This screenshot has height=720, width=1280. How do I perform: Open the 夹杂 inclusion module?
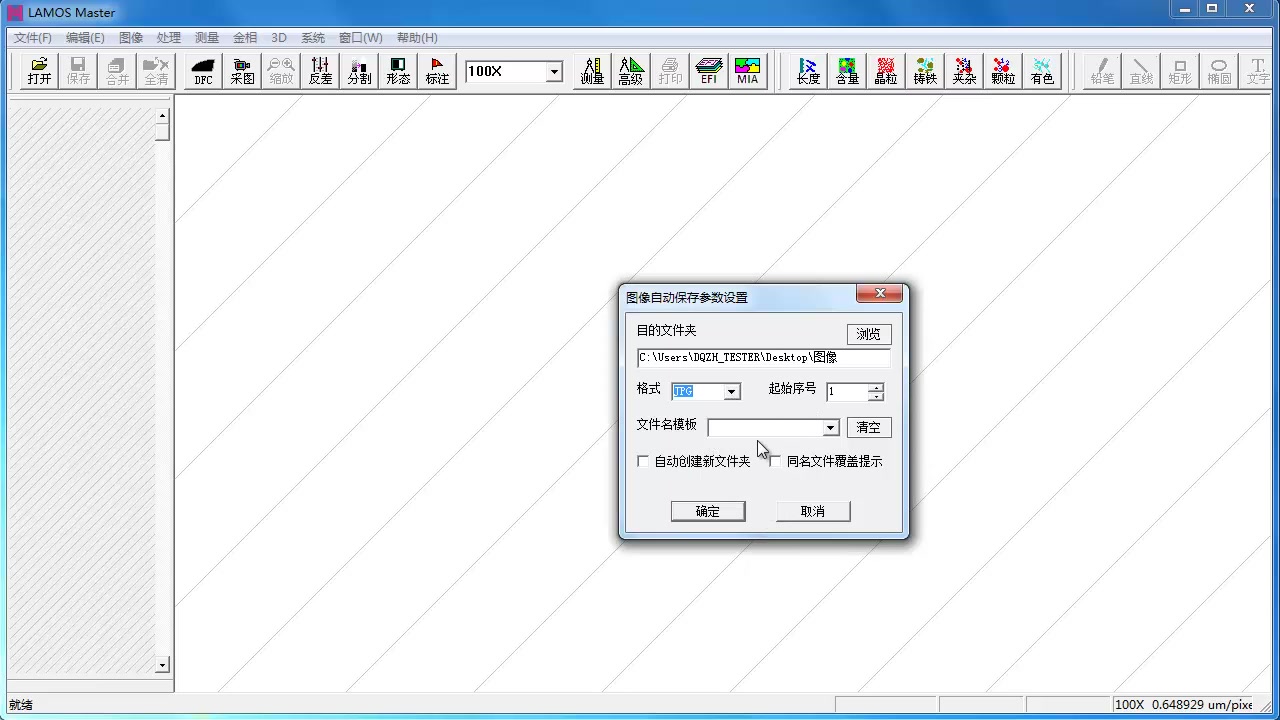[x=964, y=71]
